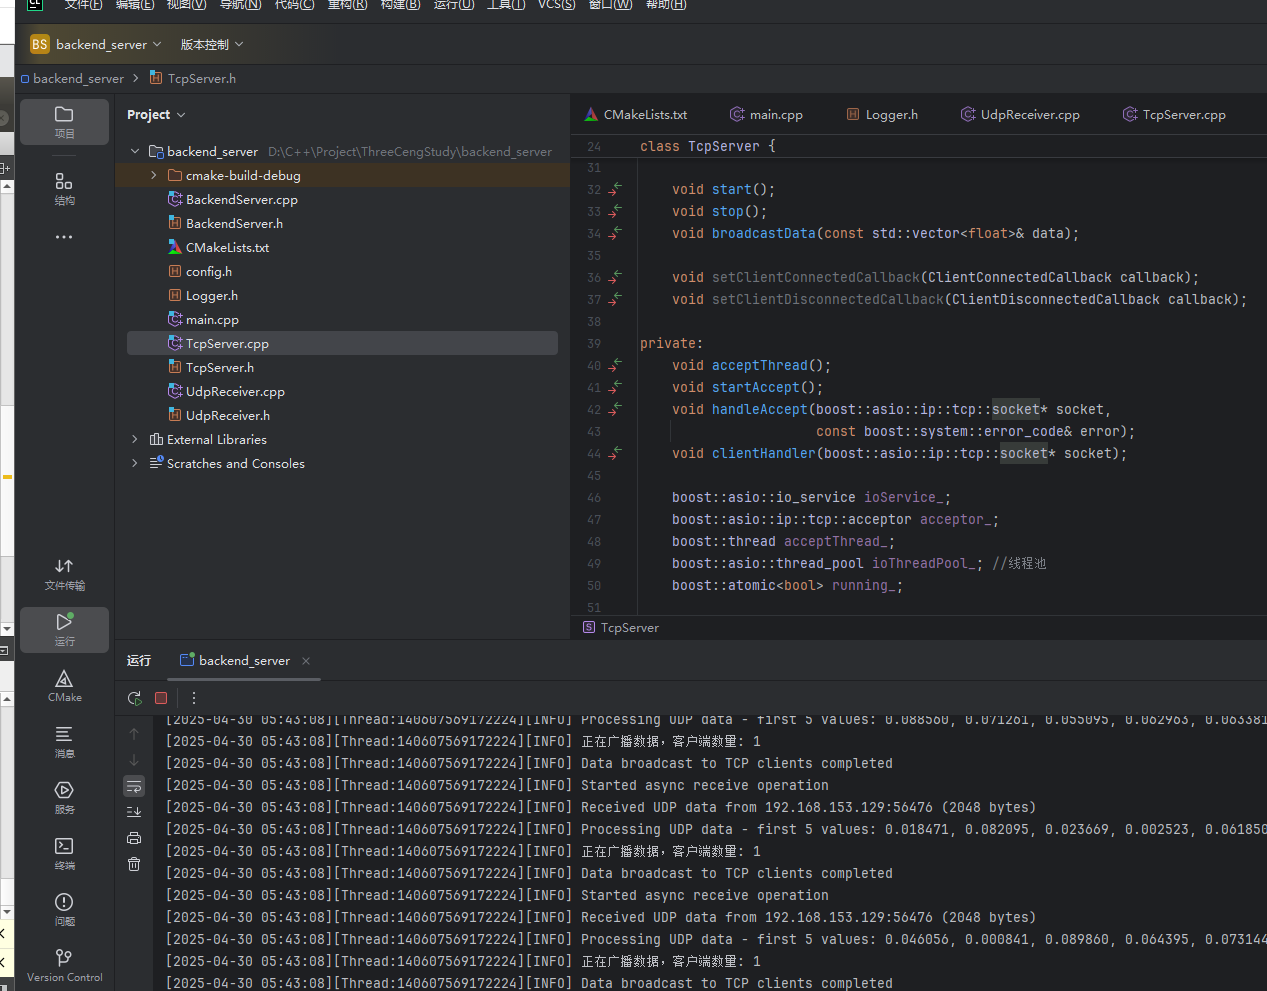The height and width of the screenshot is (991, 1267).
Task: Open the 服务 services tool window
Action: pyautogui.click(x=64, y=797)
